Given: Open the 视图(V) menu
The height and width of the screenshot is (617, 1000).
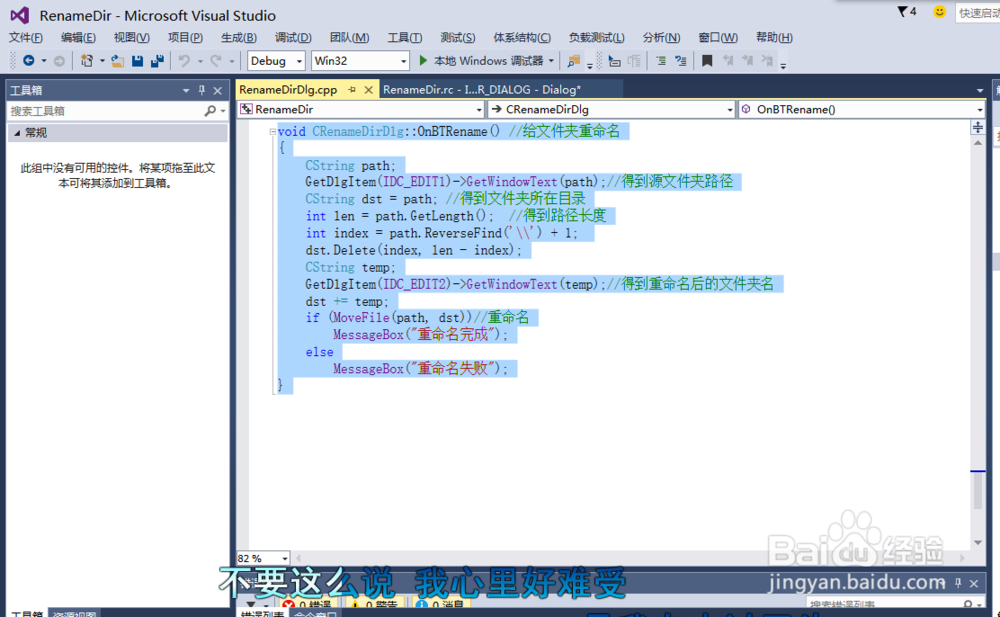Looking at the screenshot, I should coord(131,38).
